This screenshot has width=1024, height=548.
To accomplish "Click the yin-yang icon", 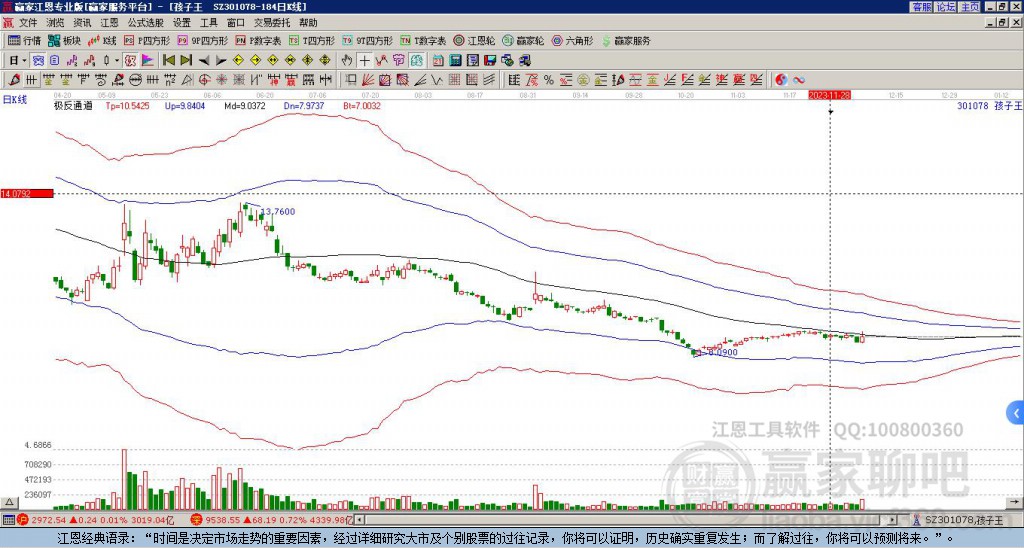I will point(781,80).
